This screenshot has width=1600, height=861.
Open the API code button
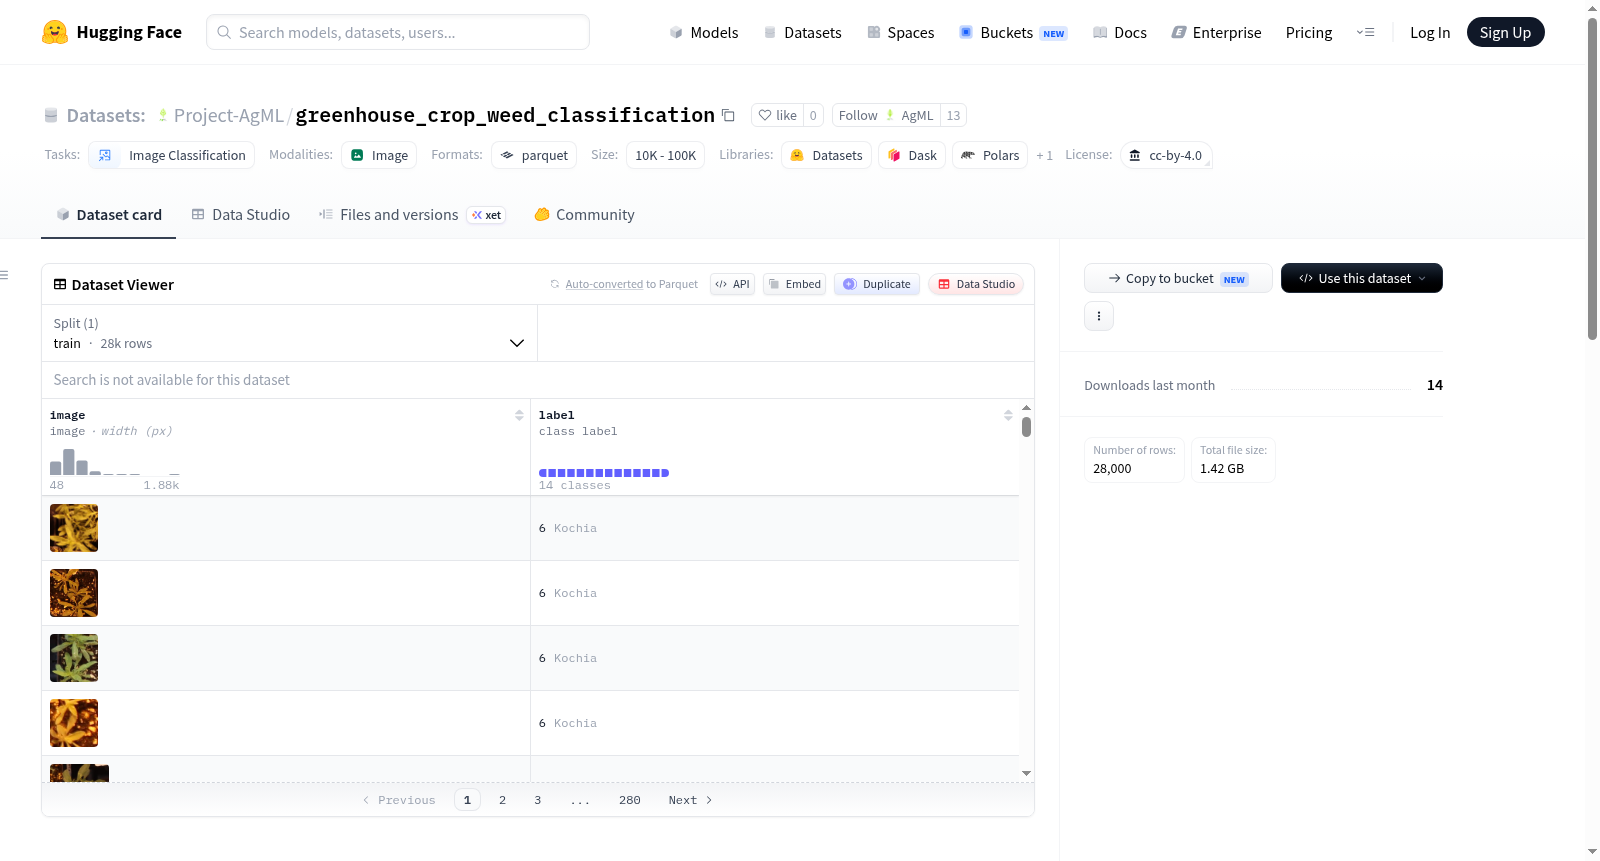[x=732, y=284]
